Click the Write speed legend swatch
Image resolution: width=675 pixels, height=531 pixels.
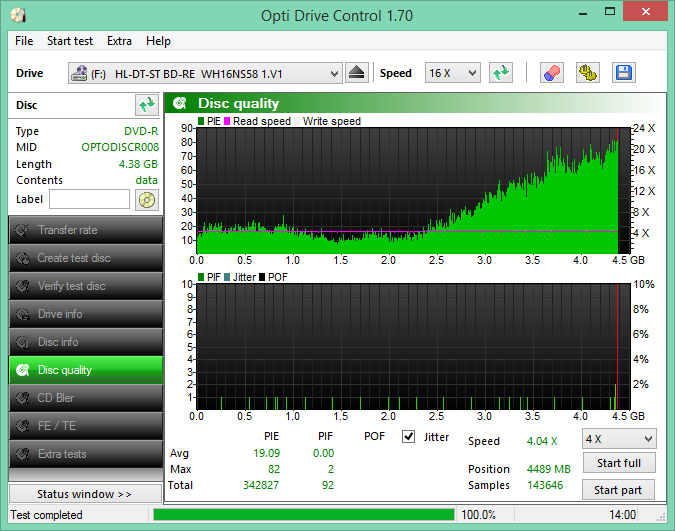pos(297,121)
